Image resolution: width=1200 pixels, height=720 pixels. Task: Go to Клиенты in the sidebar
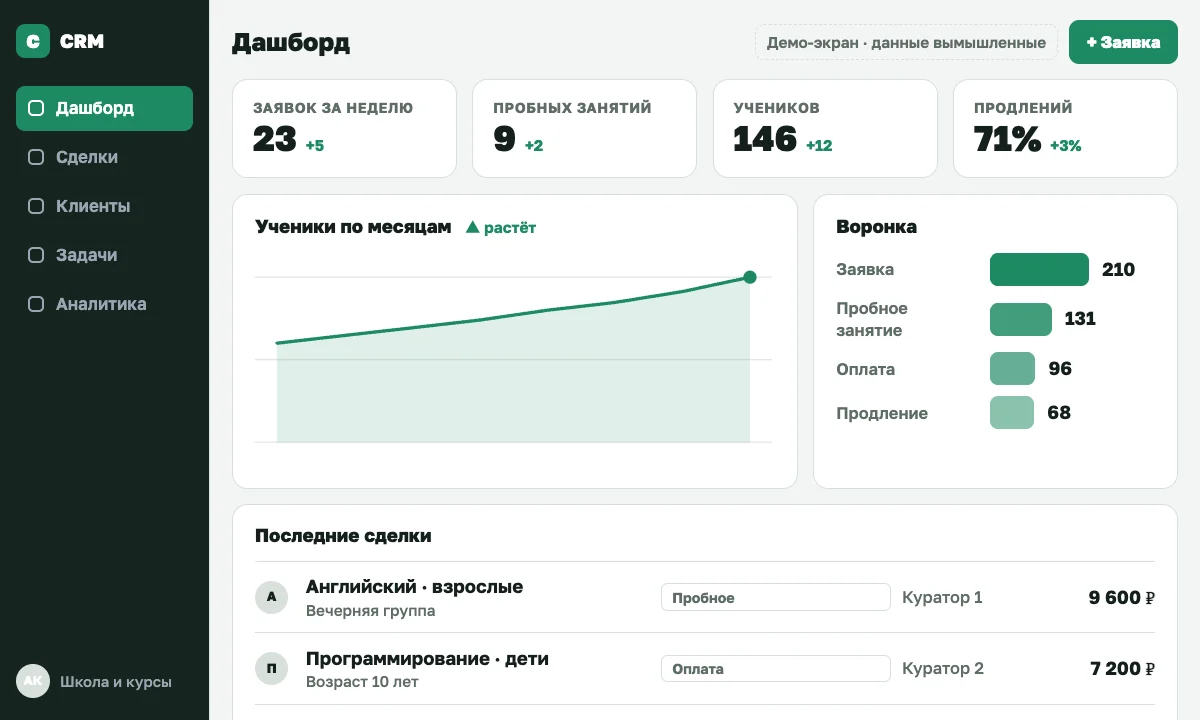click(x=104, y=206)
